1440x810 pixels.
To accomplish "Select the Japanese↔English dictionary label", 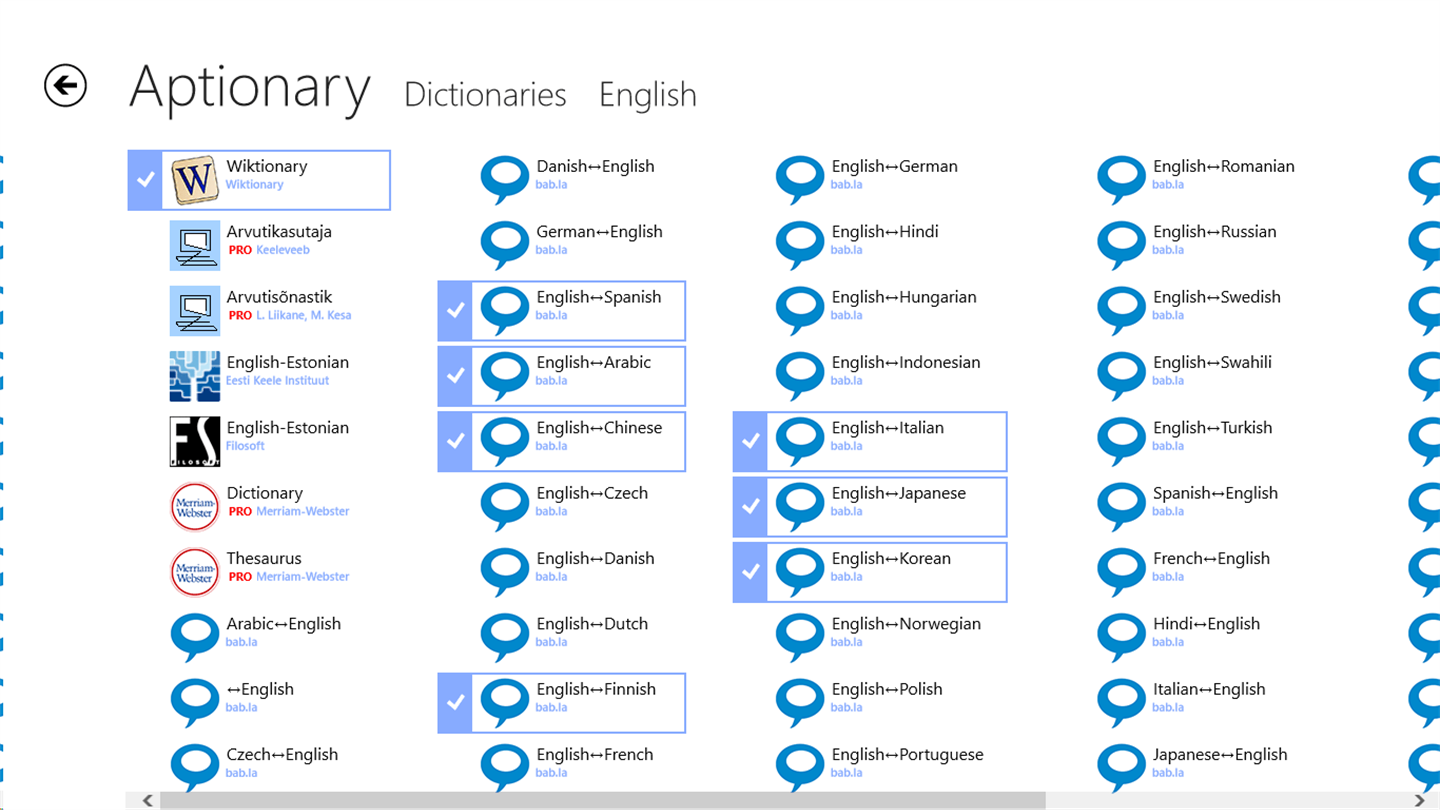I will click(x=1220, y=755).
